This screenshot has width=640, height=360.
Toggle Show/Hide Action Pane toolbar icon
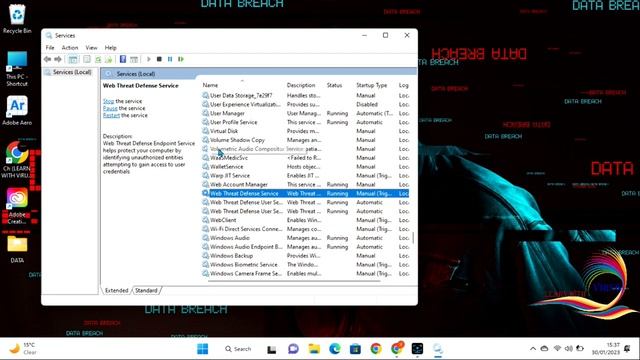pos(133,59)
